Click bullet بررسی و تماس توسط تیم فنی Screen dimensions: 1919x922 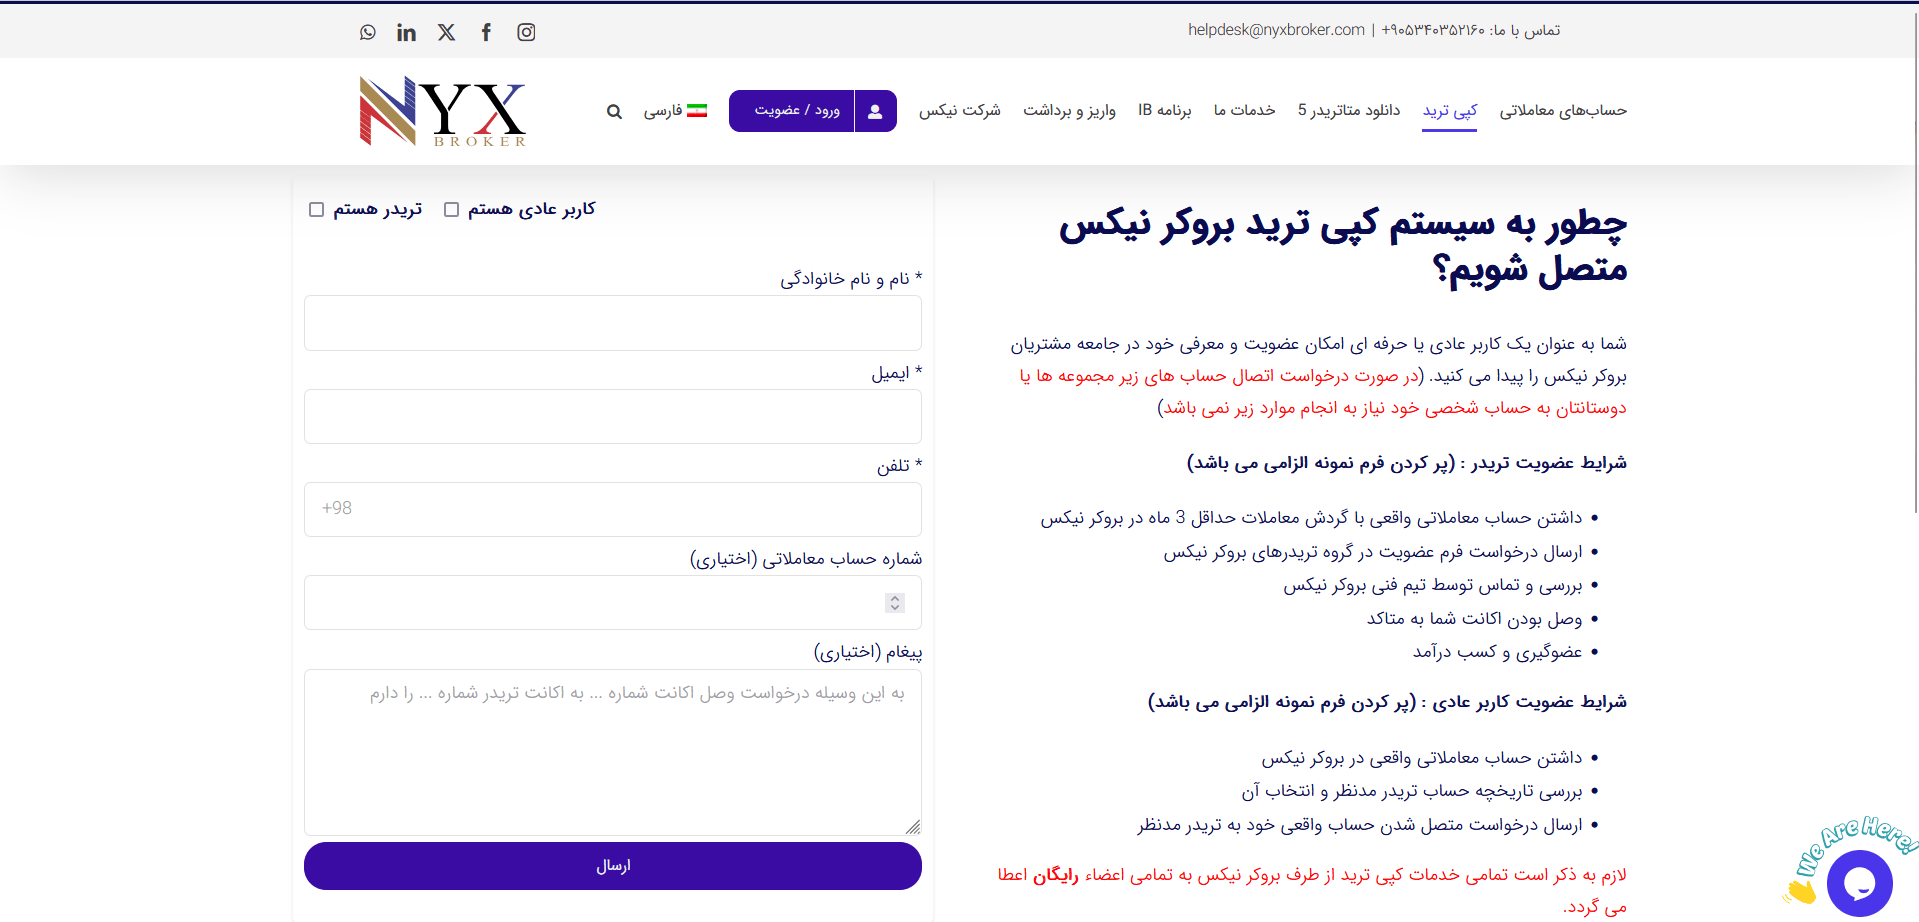[1433, 585]
